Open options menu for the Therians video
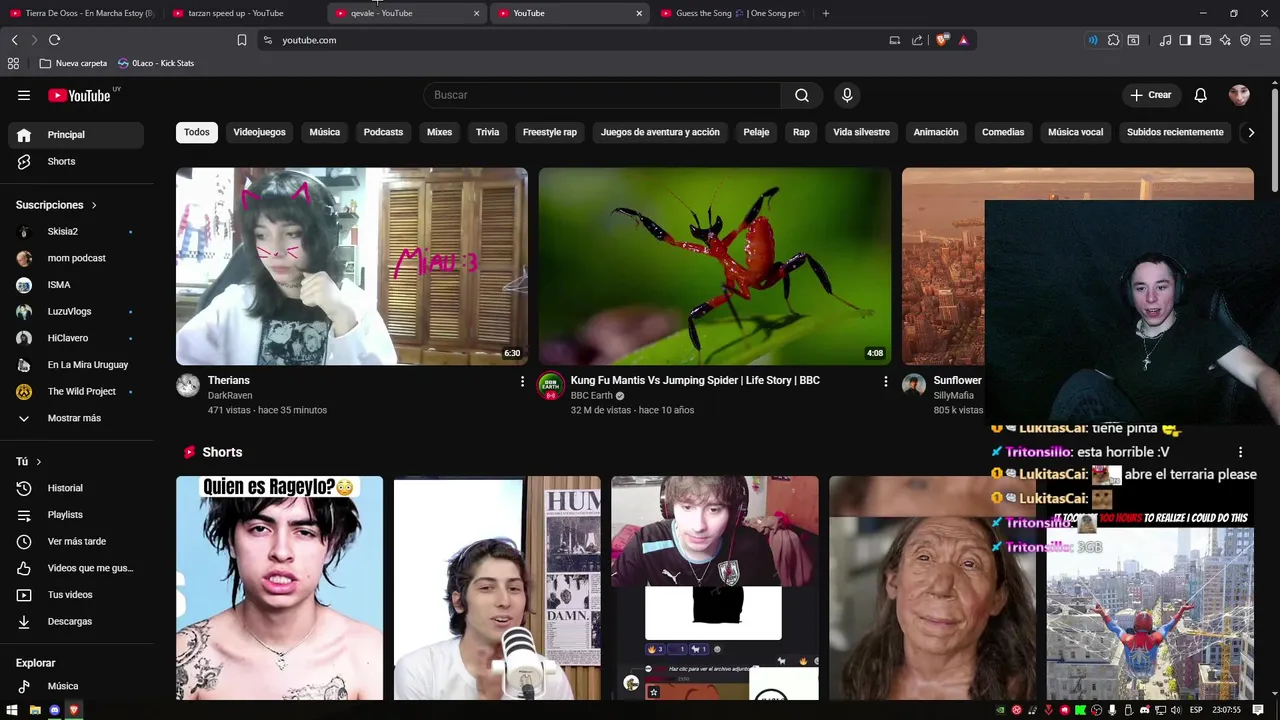Image resolution: width=1280 pixels, height=720 pixels. pos(522,381)
